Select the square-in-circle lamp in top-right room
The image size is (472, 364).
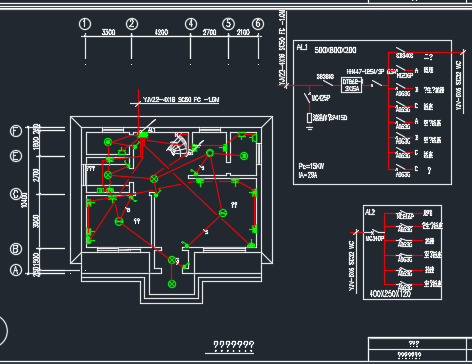244,156
